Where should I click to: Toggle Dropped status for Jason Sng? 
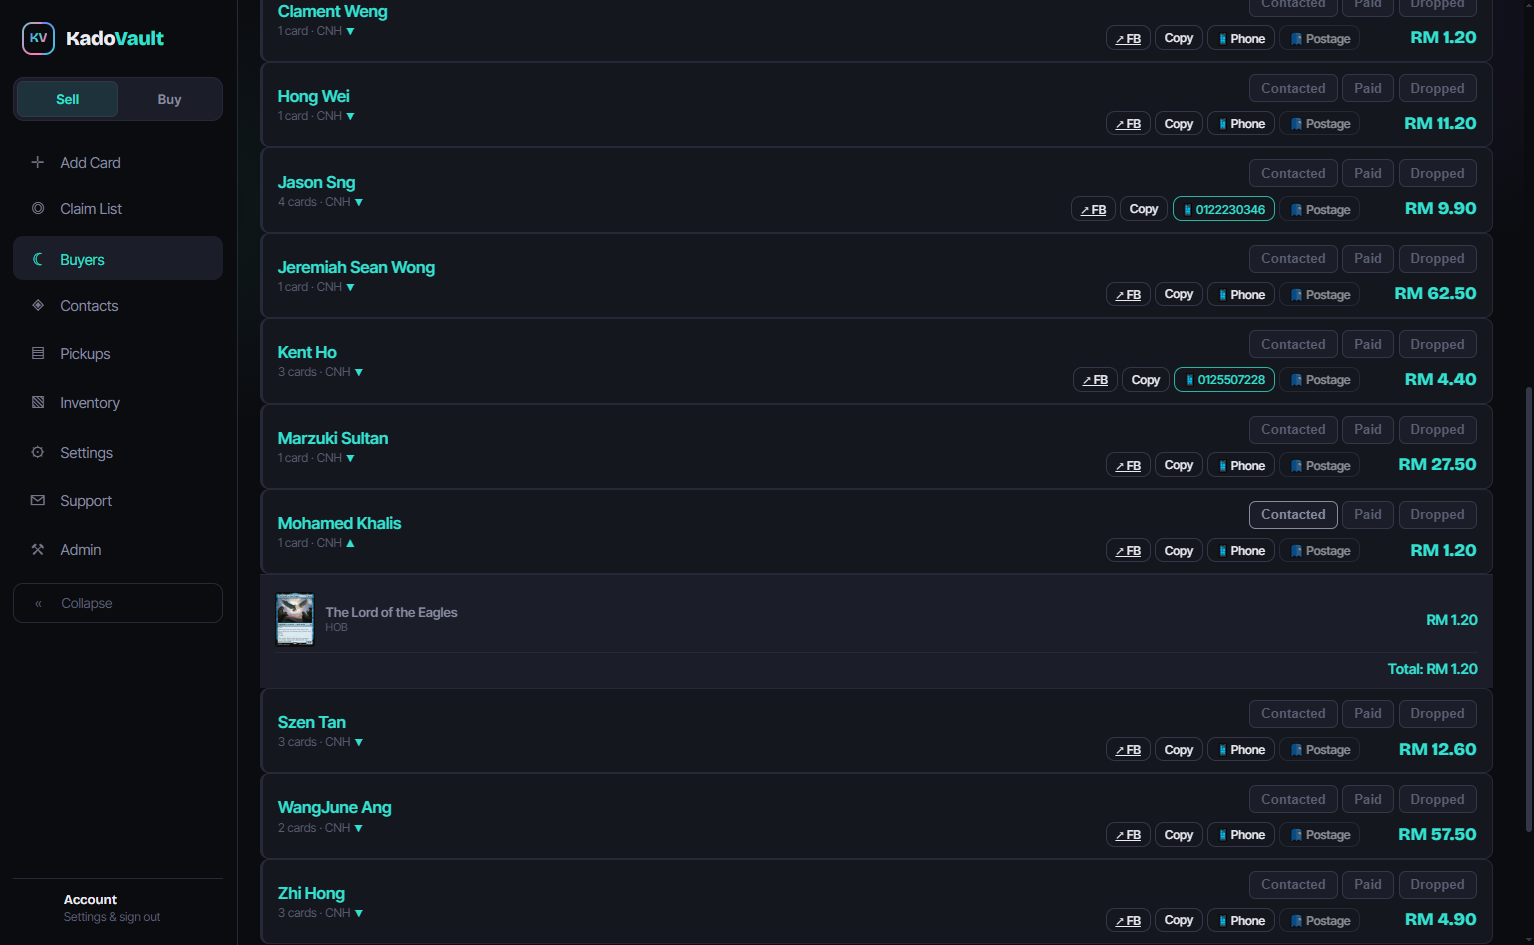tap(1437, 173)
